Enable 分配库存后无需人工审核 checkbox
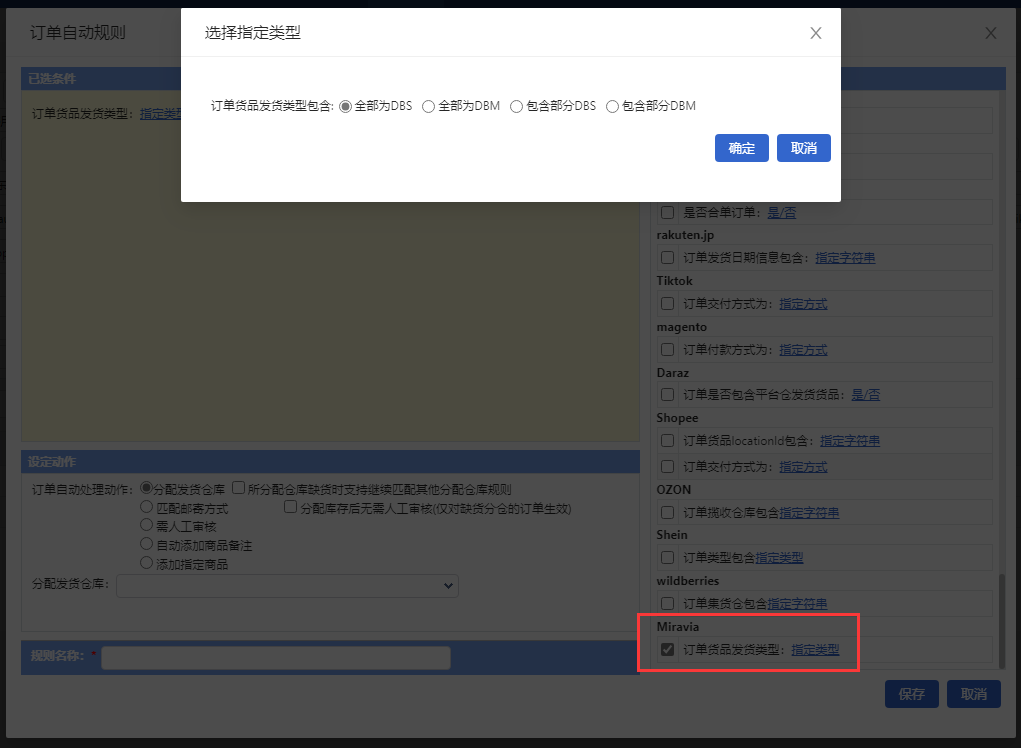 click(x=290, y=506)
